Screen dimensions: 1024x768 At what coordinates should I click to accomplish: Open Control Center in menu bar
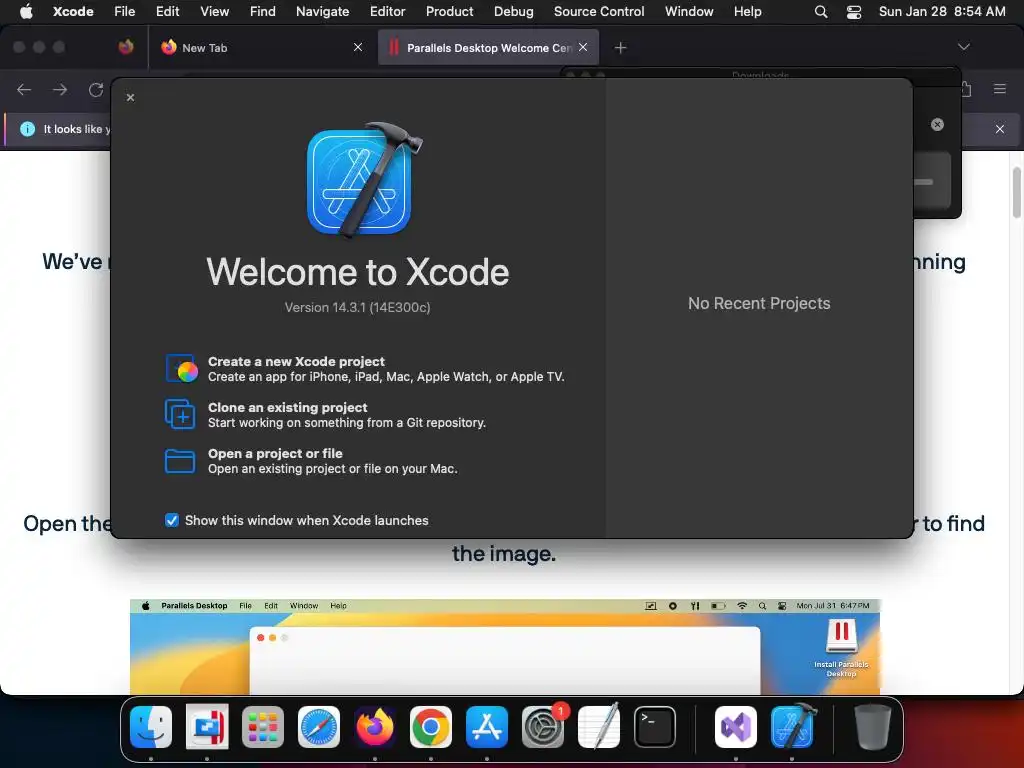coord(854,12)
